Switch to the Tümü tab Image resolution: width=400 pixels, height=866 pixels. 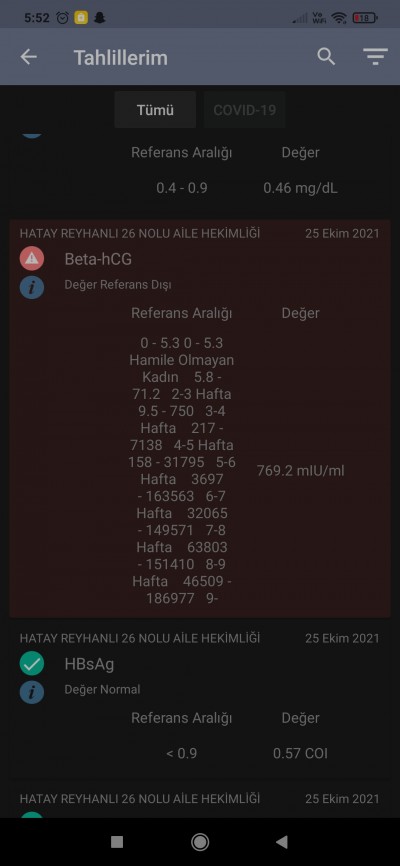[155, 110]
